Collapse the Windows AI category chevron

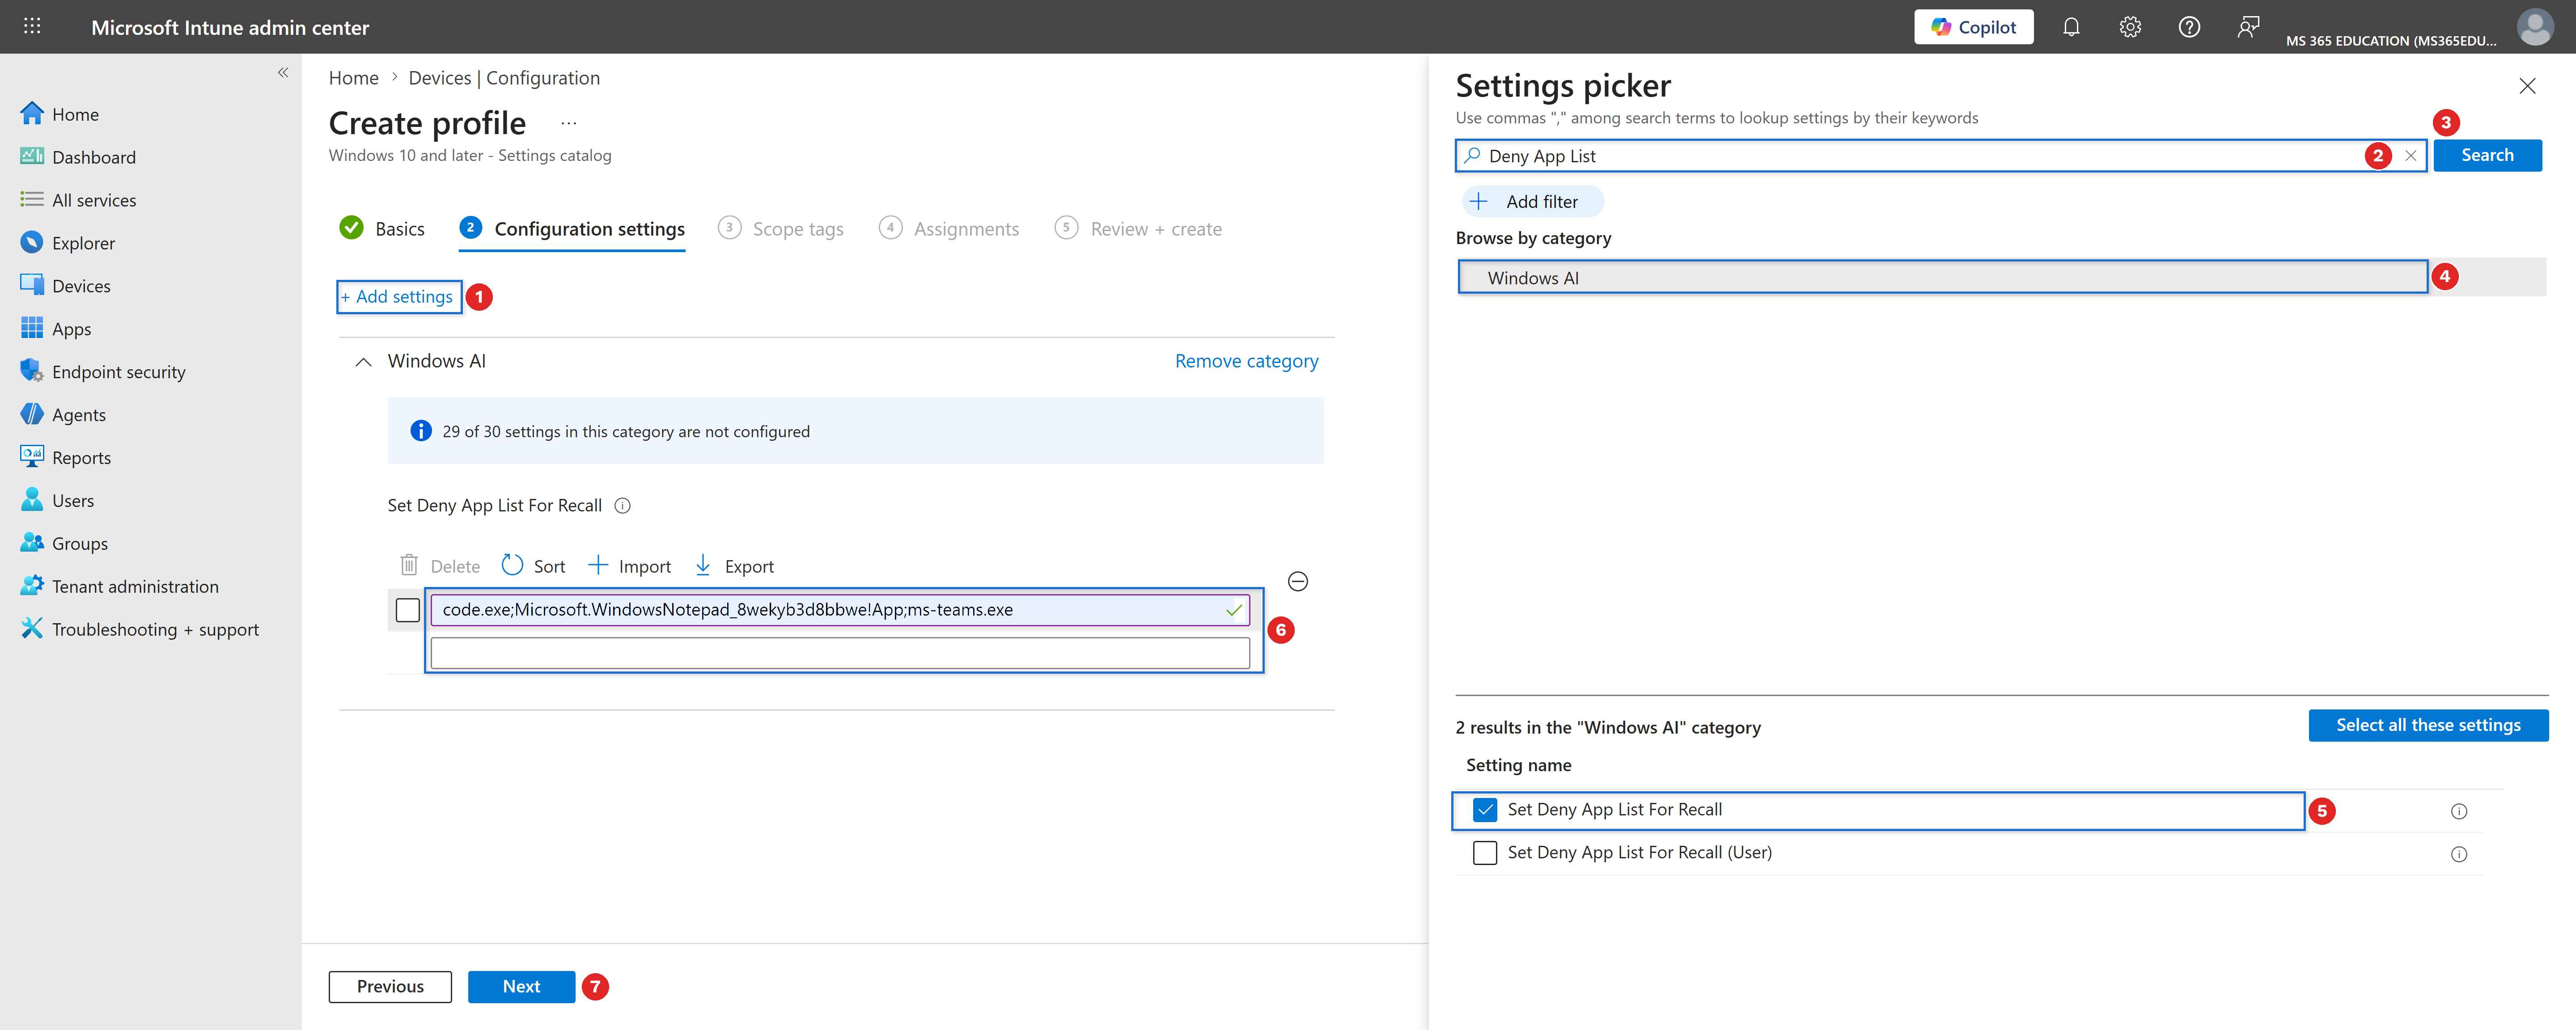(x=364, y=362)
